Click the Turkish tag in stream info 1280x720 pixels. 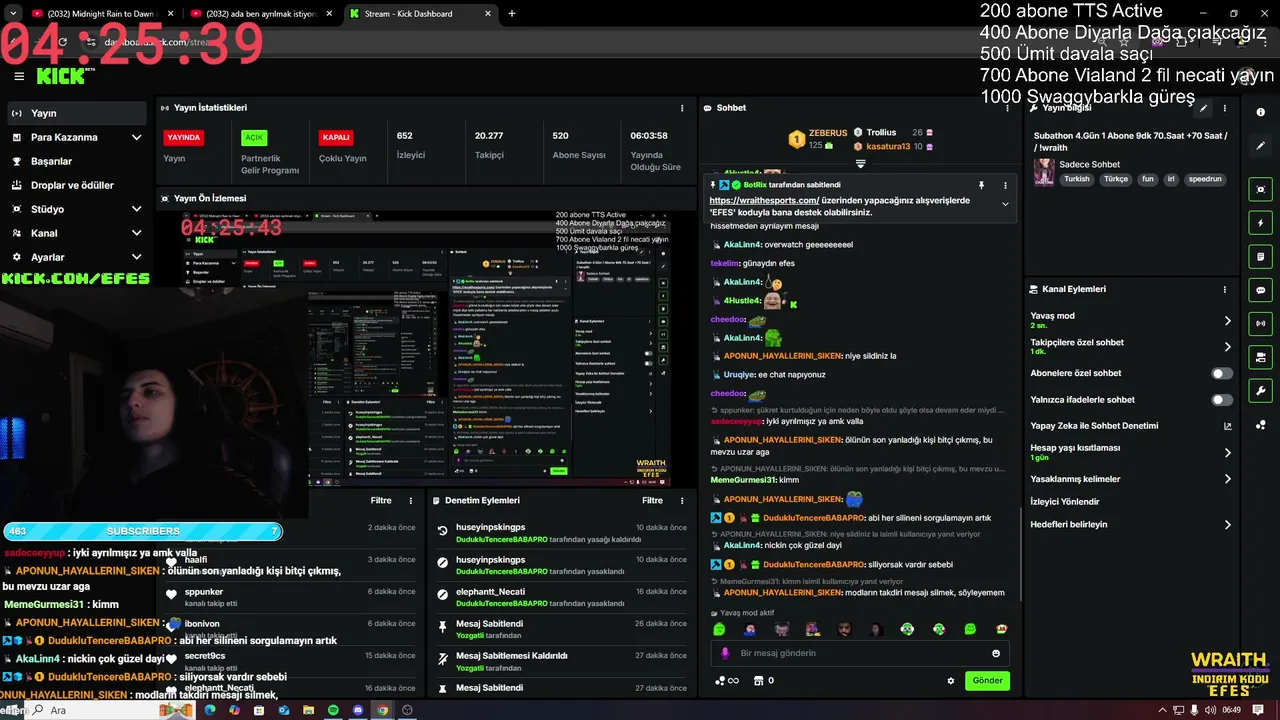click(x=1077, y=179)
